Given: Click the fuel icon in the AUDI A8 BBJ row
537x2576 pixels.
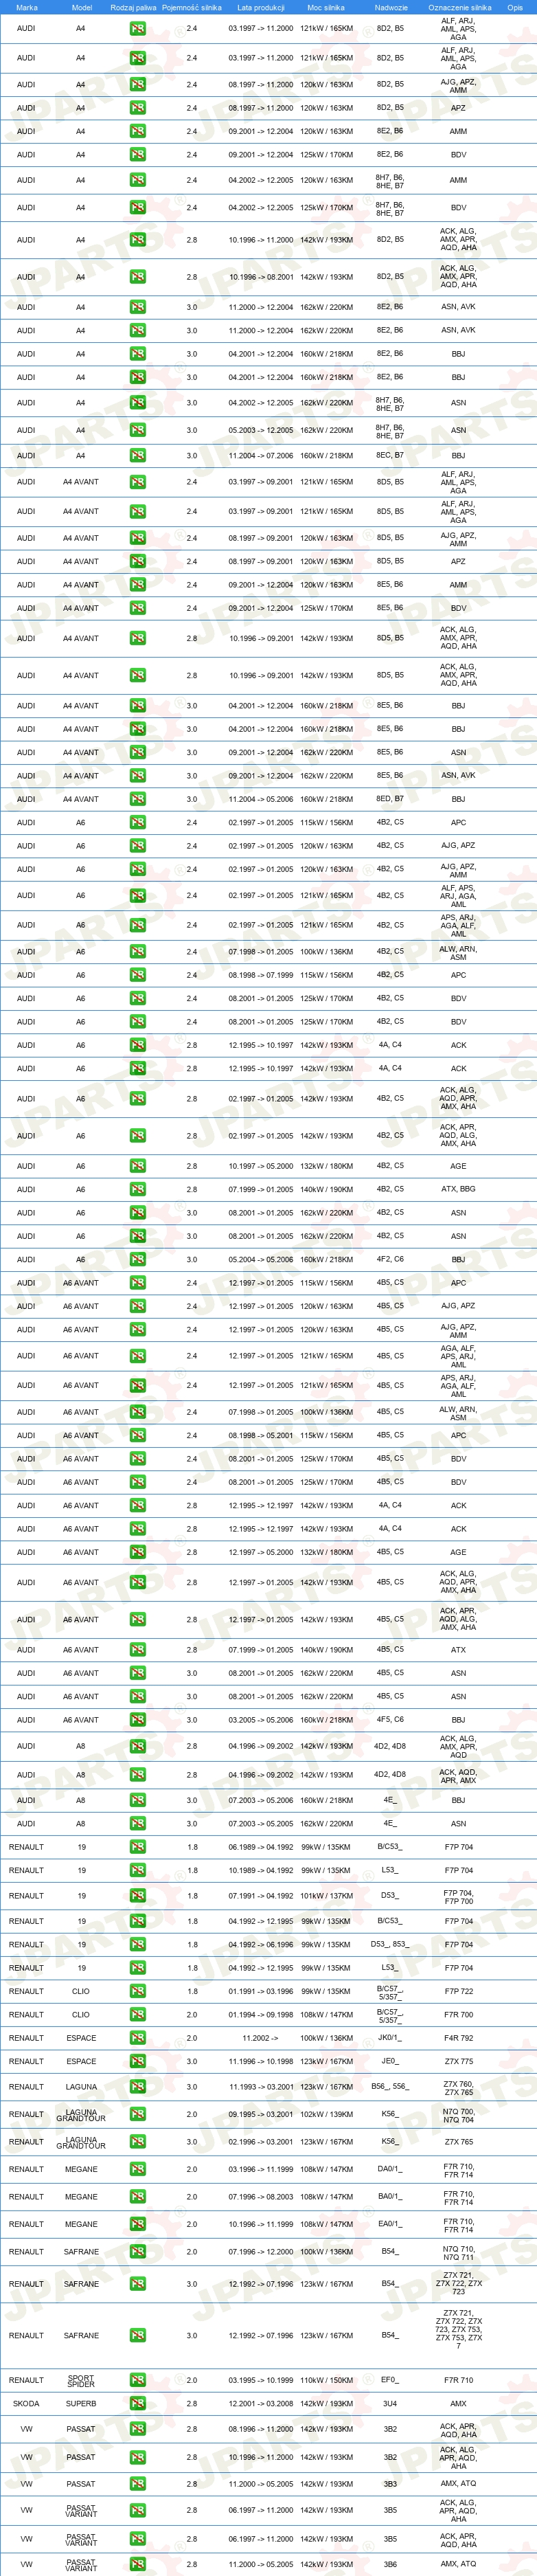Looking at the screenshot, I should pos(137,1800).
